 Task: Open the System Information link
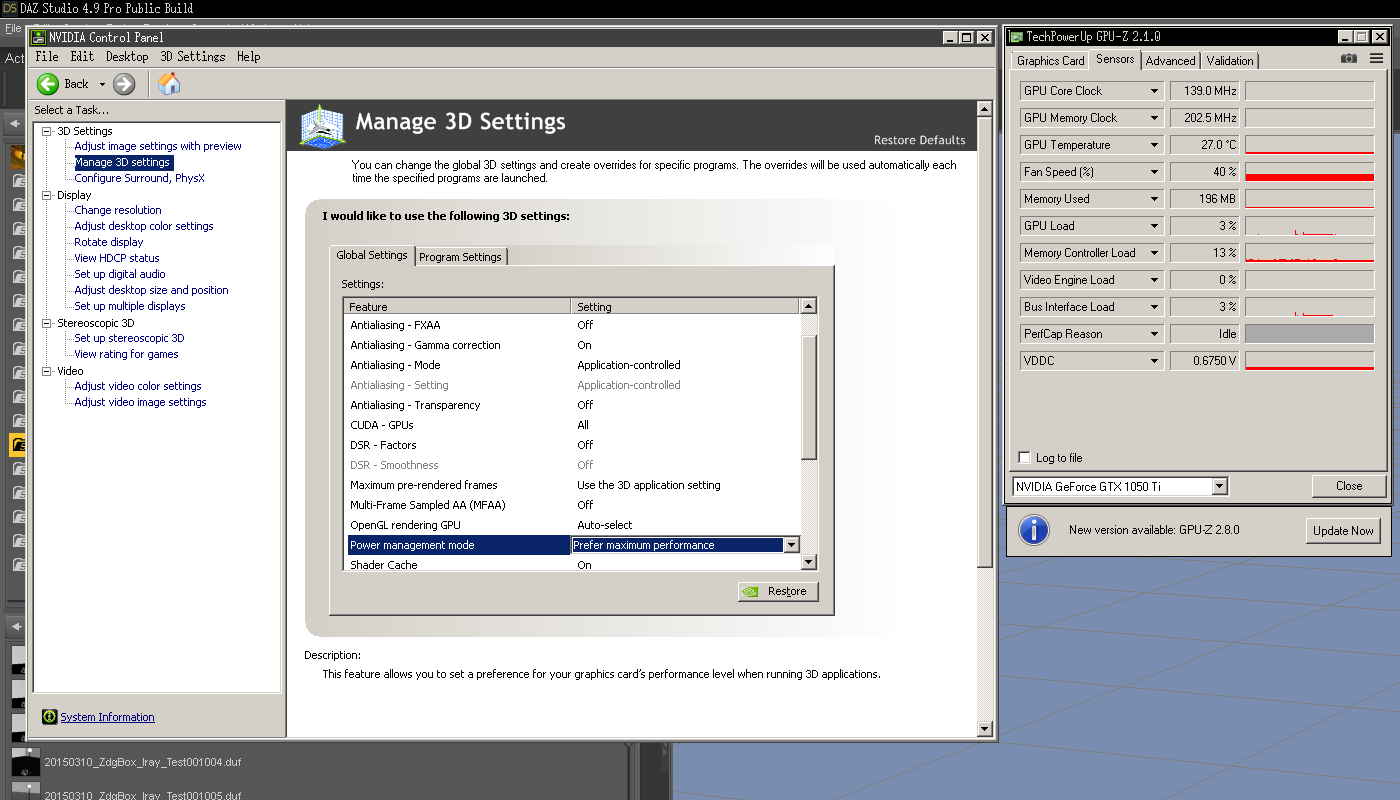click(107, 717)
